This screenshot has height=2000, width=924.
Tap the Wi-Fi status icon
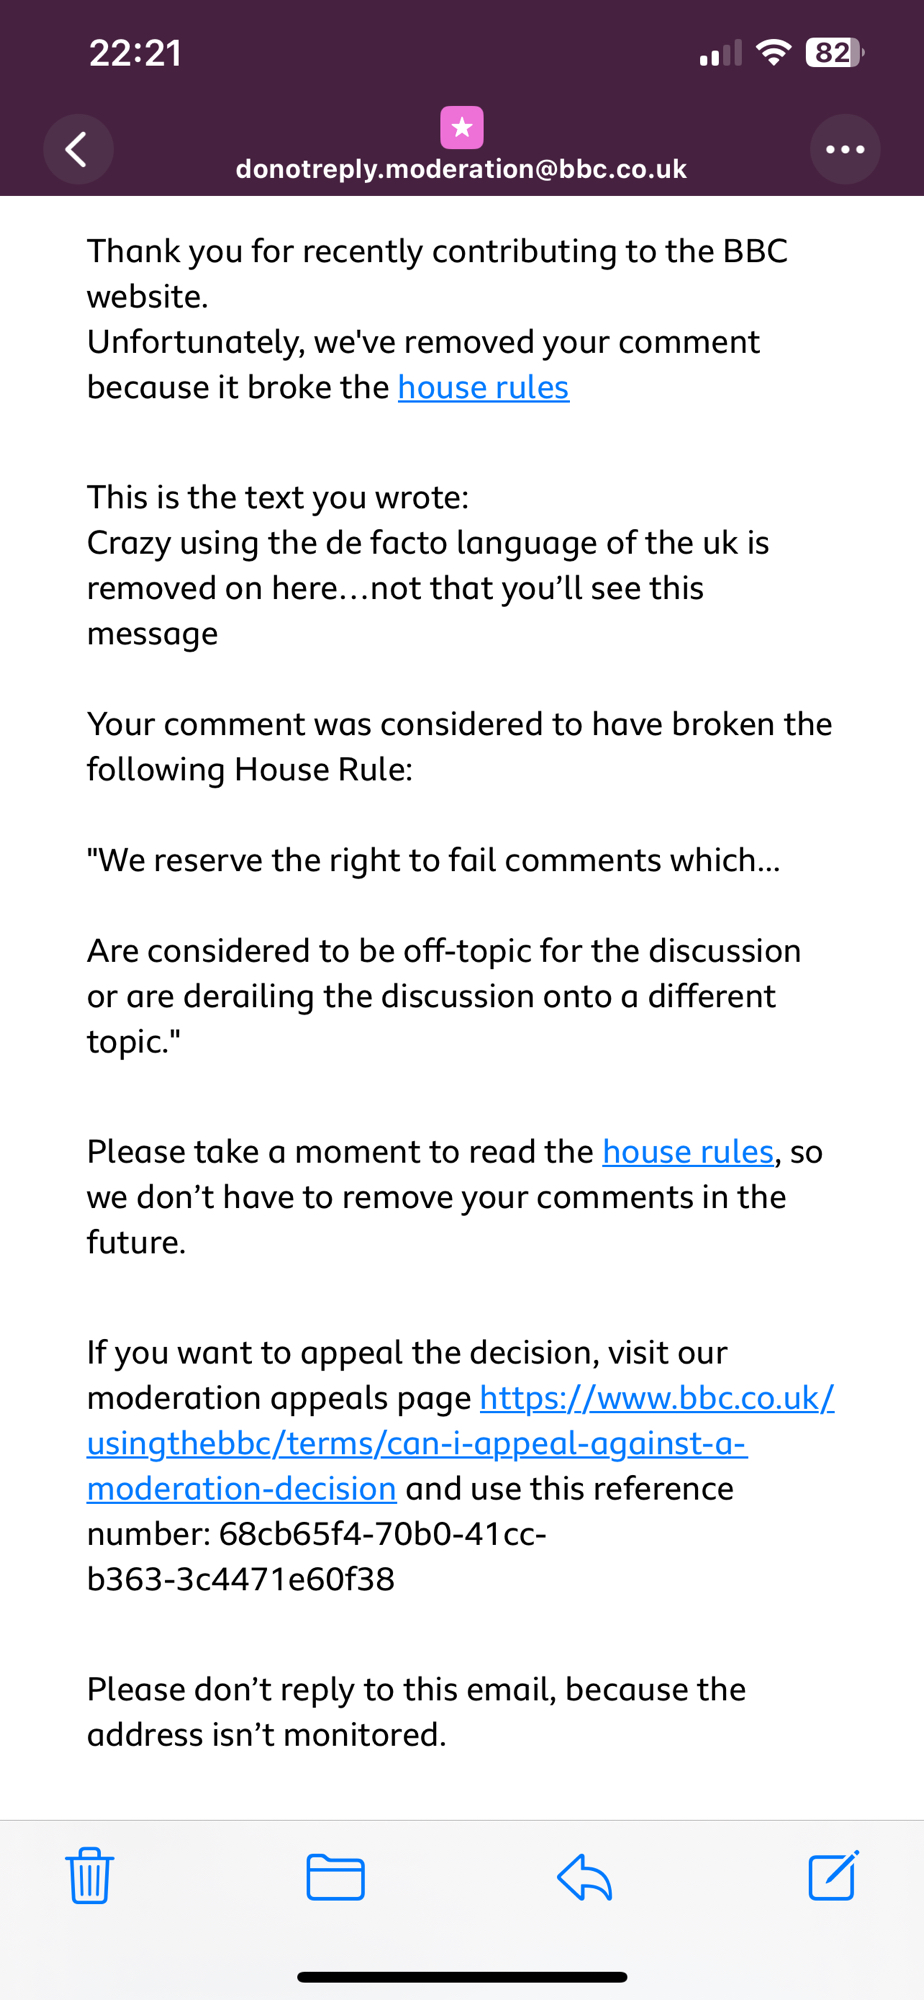pyautogui.click(x=773, y=52)
